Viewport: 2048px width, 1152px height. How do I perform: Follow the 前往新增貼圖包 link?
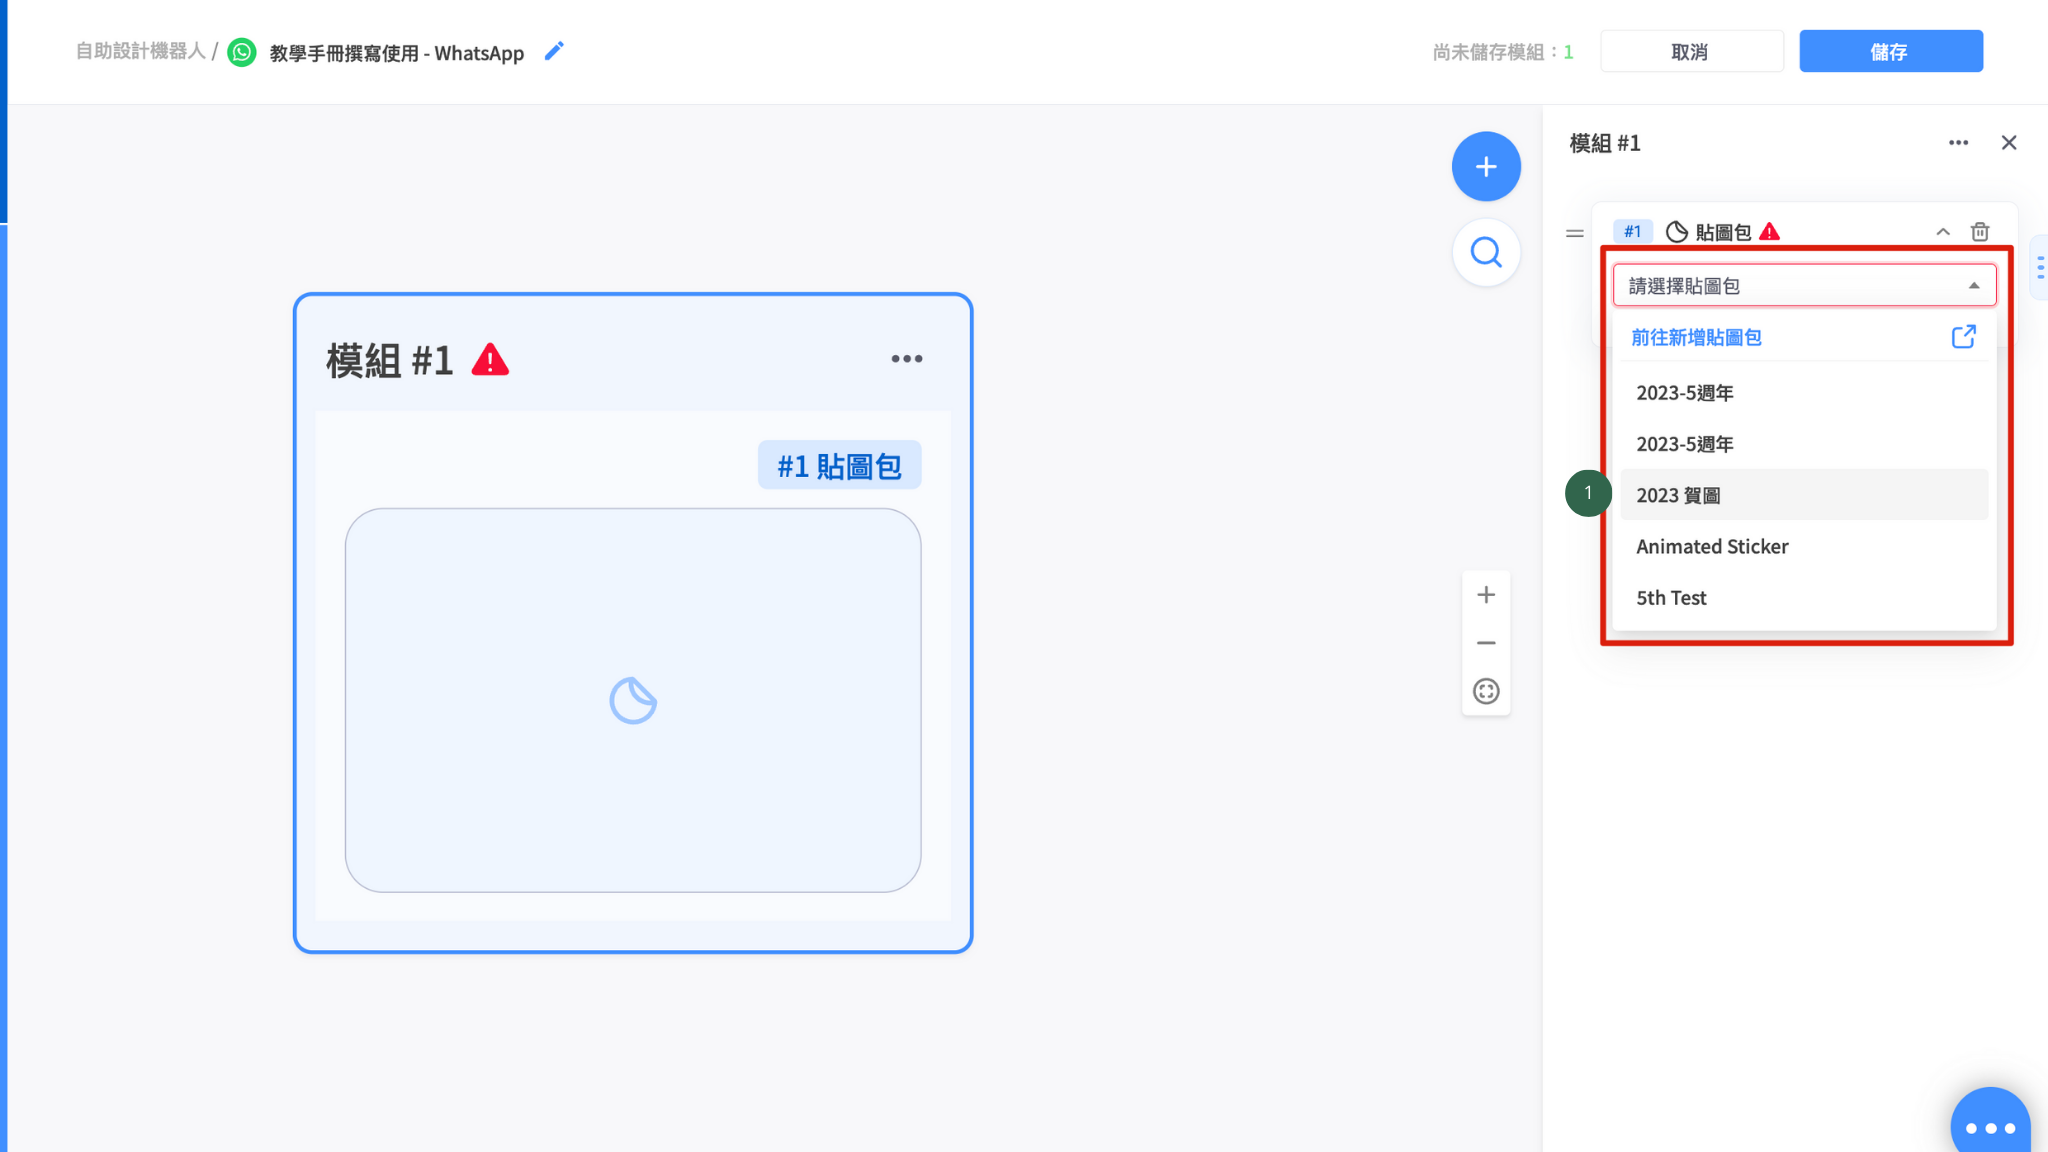click(x=1696, y=338)
